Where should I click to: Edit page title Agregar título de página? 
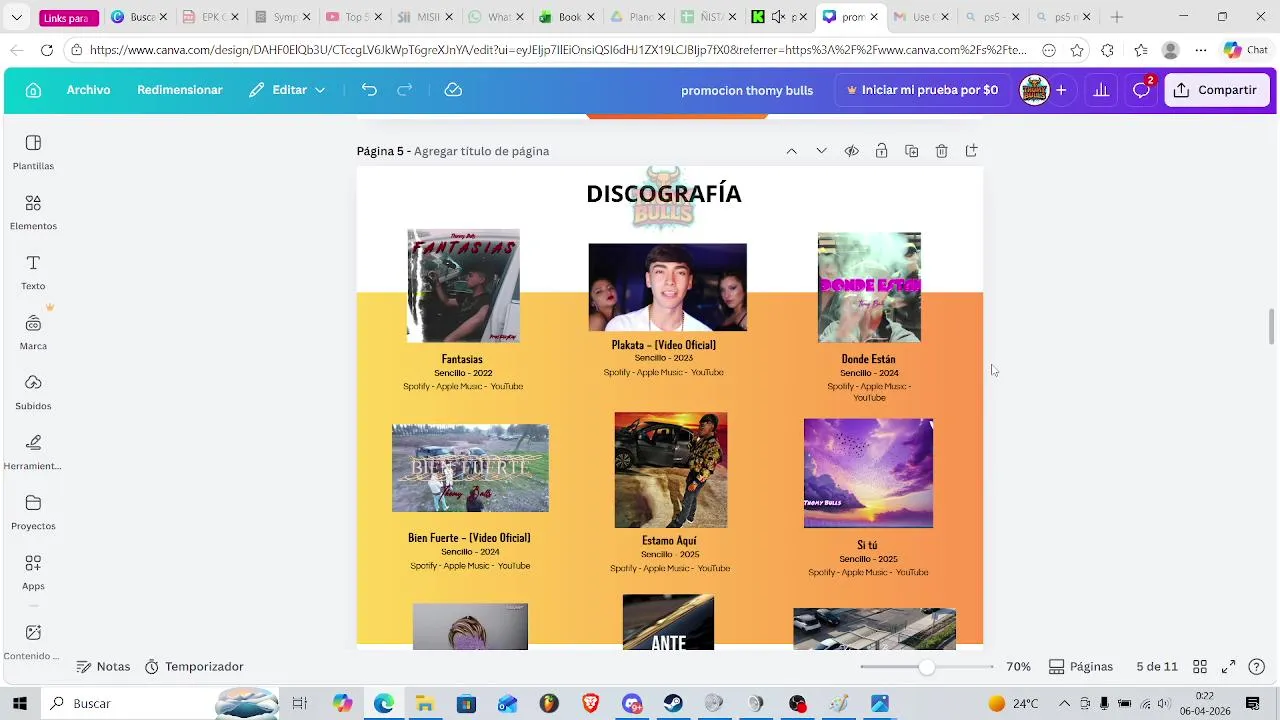pos(481,151)
